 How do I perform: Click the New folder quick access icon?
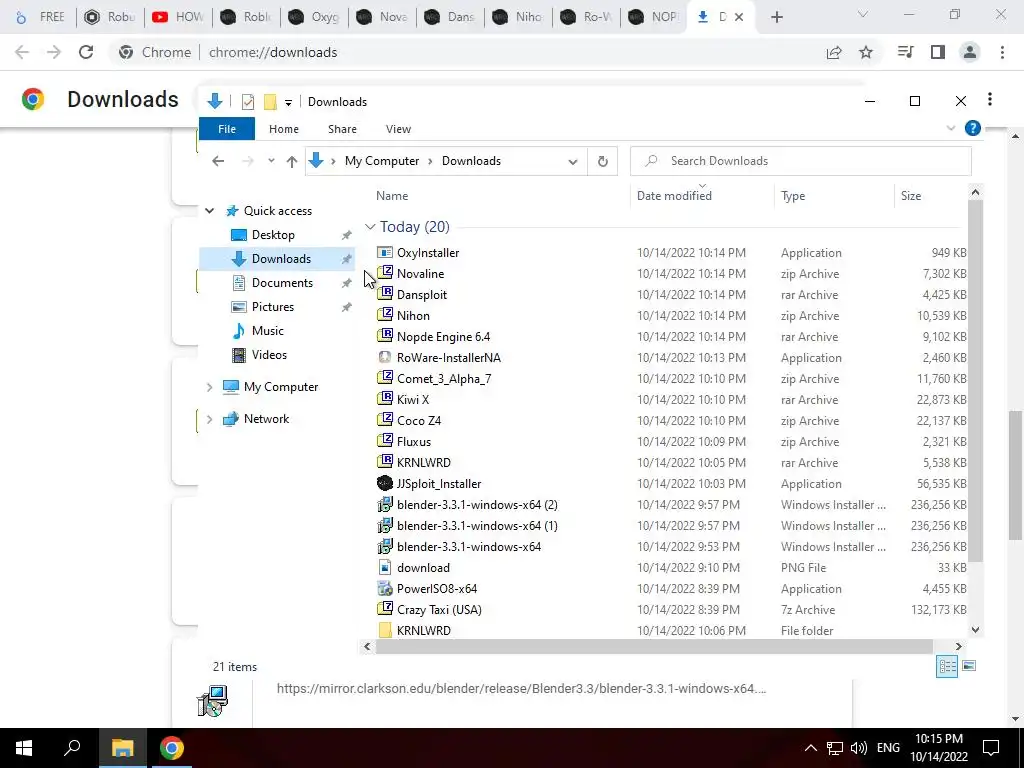(x=270, y=102)
